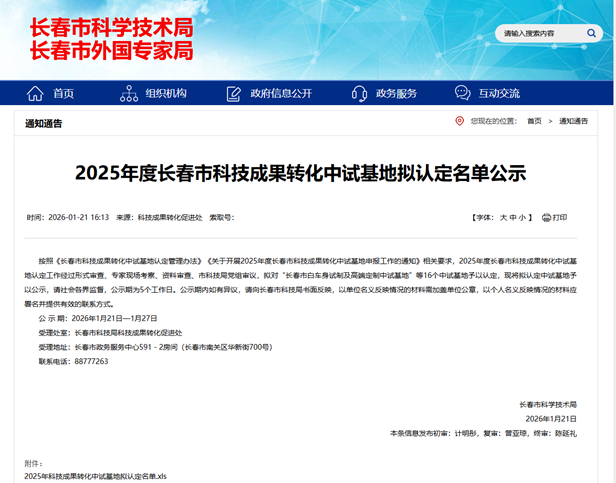
Task: Set font size to small (小)
Action: point(525,217)
